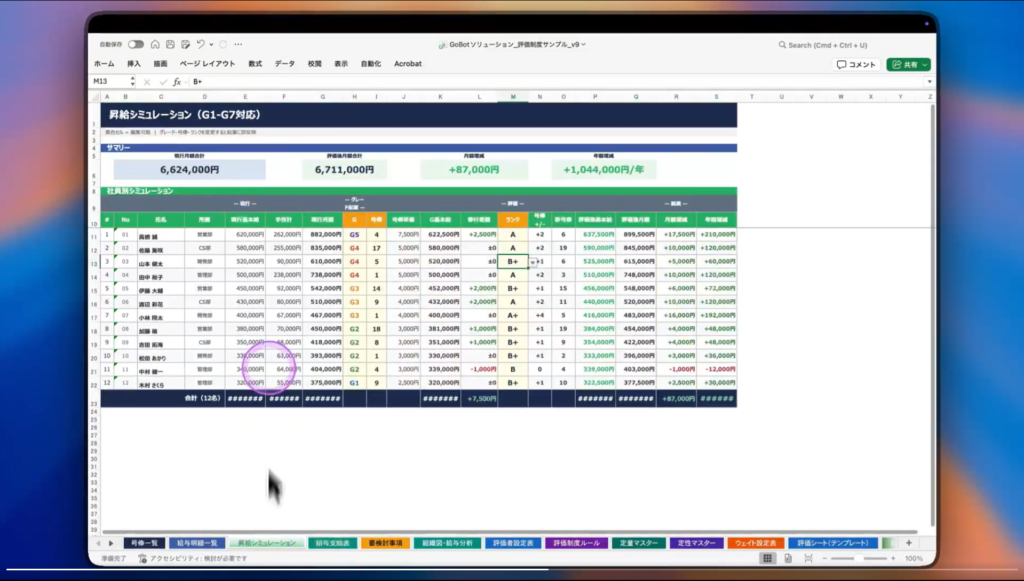Click the コメント comments button

(x=857, y=64)
